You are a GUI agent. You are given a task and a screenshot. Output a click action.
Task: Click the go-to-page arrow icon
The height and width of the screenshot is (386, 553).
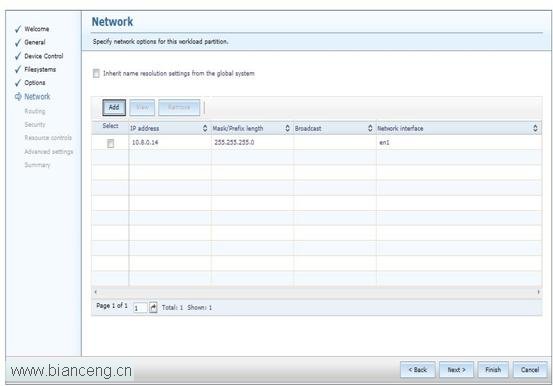point(153,307)
